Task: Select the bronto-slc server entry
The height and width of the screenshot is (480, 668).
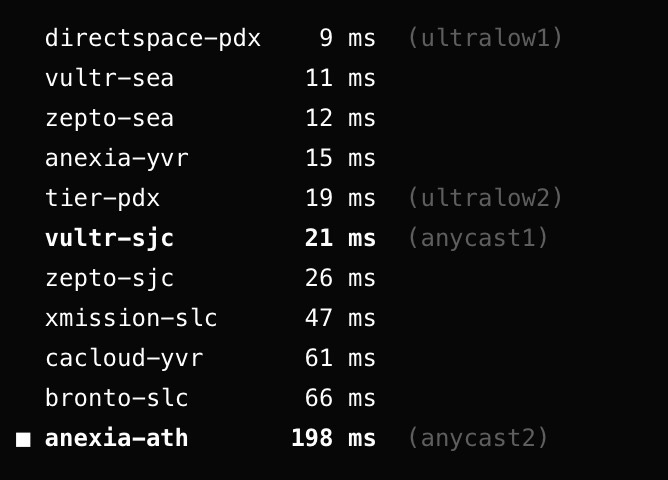Action: click(x=116, y=398)
